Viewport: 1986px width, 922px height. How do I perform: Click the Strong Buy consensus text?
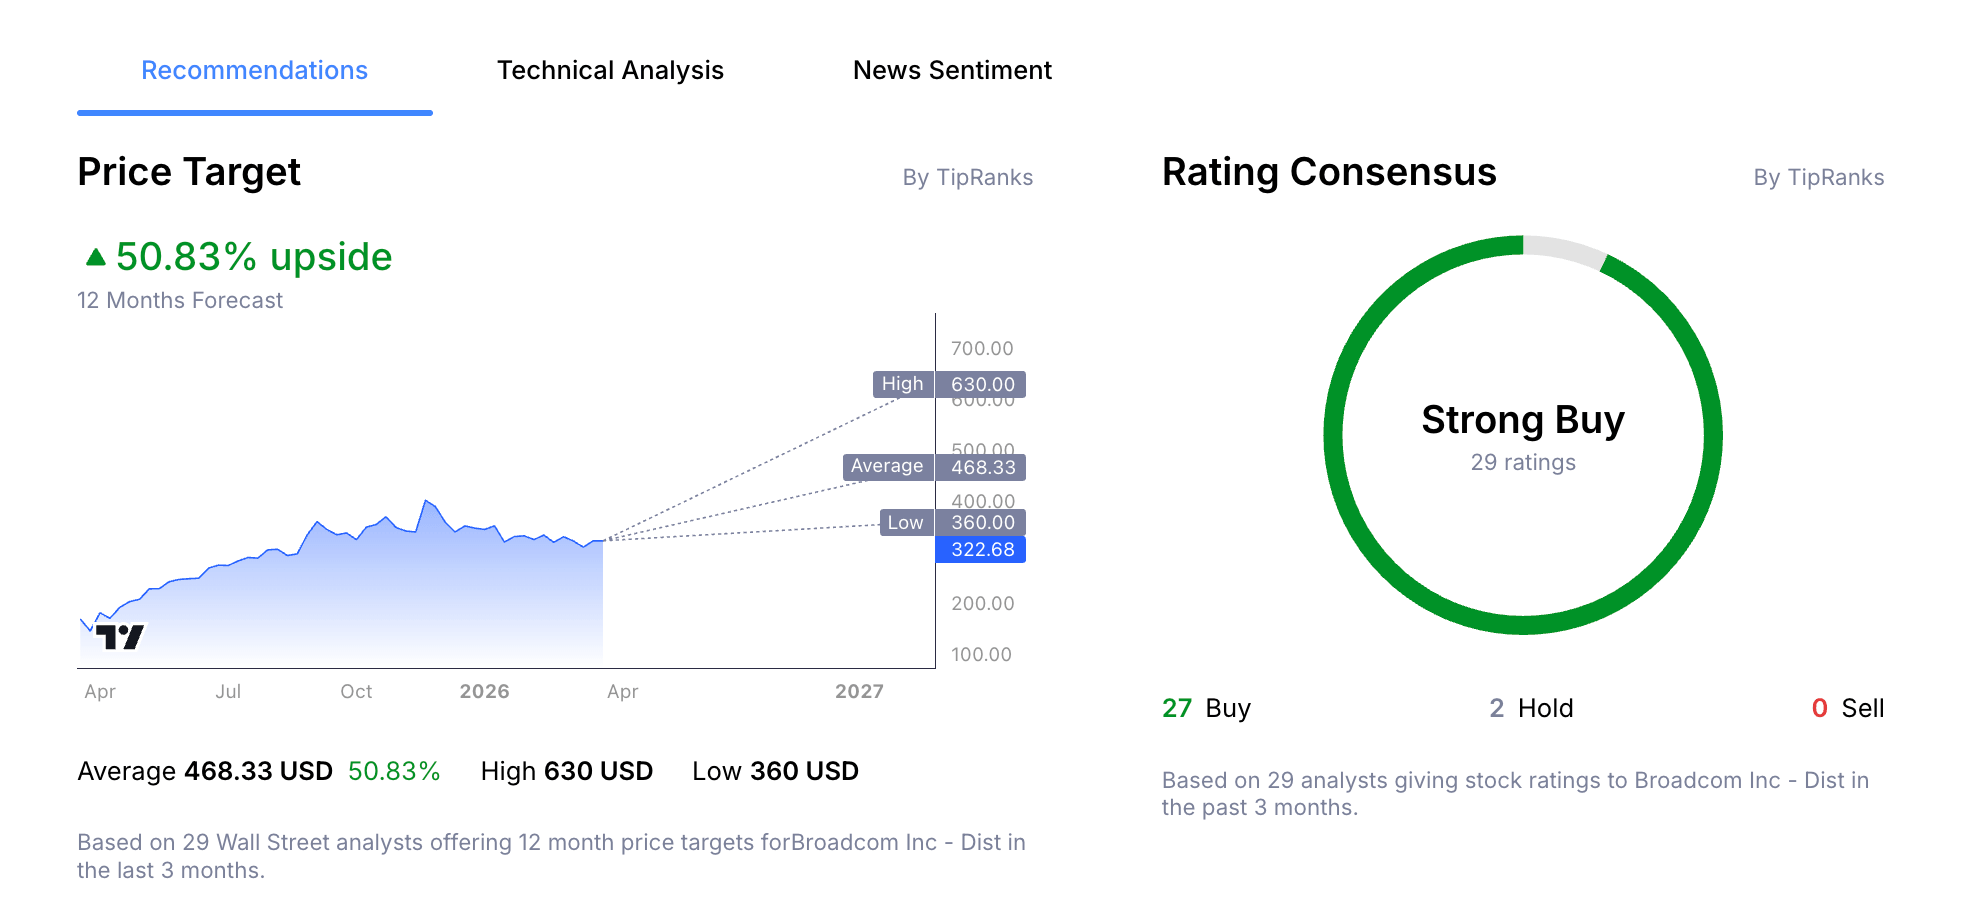click(1524, 420)
